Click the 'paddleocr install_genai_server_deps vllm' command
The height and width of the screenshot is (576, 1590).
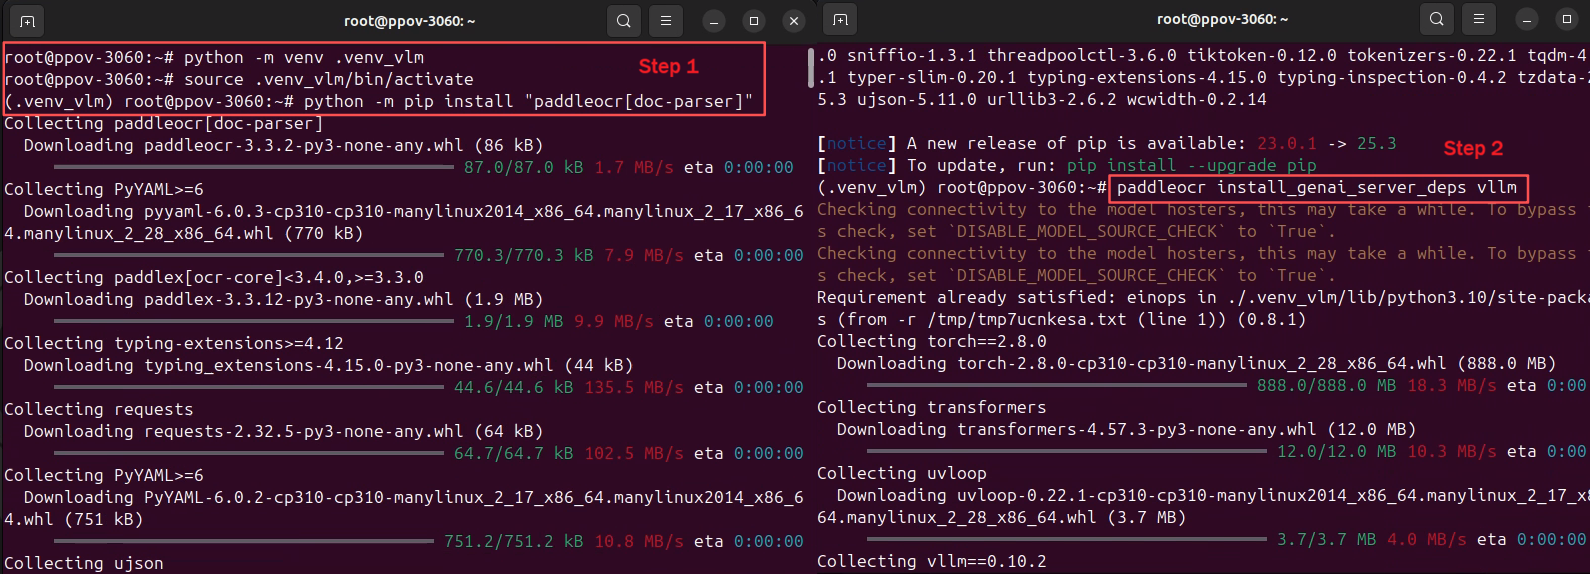(1317, 187)
